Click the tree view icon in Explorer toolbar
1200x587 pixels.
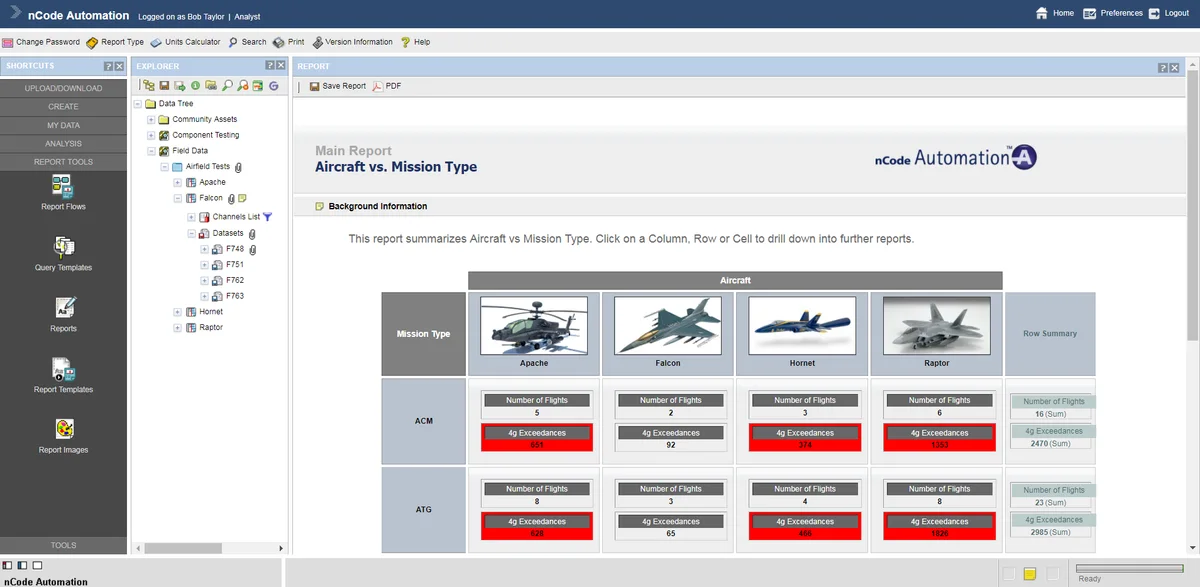pos(148,86)
